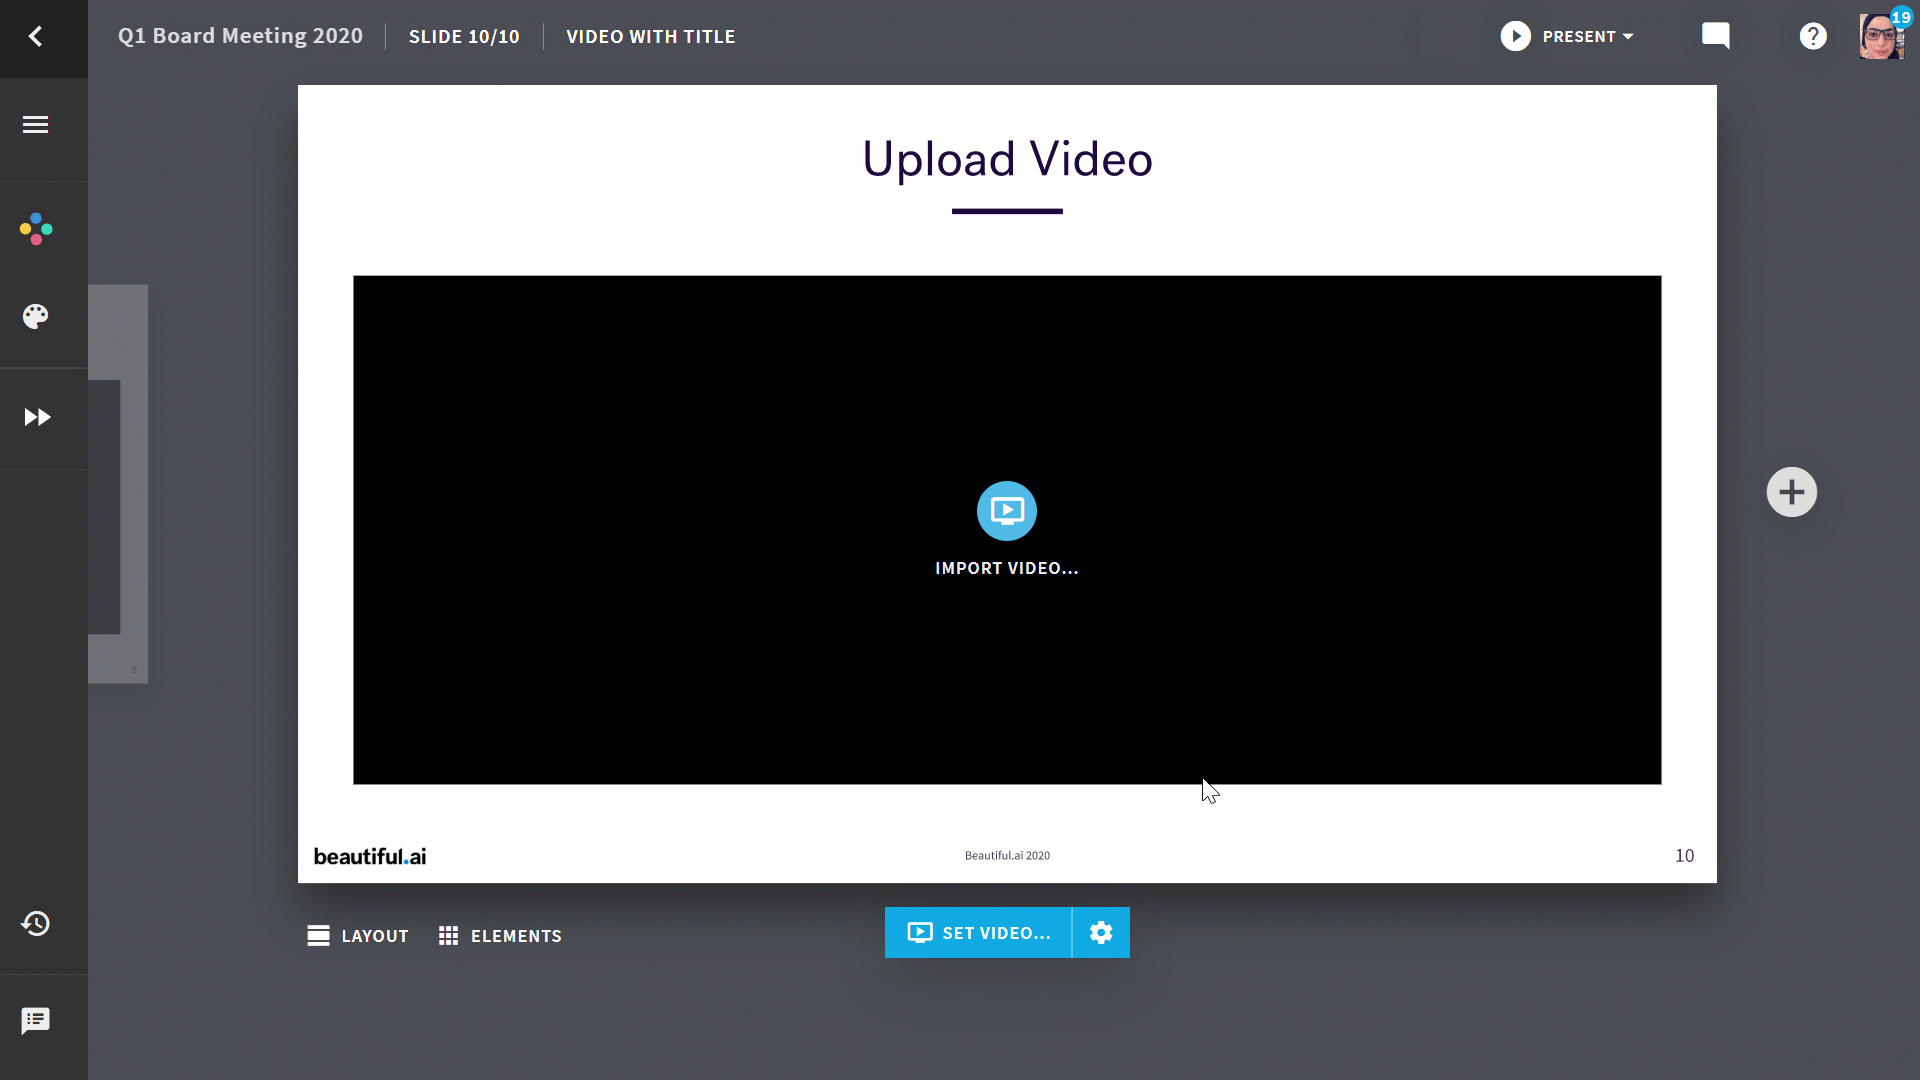Open version history
The image size is (1920, 1080).
[36, 924]
